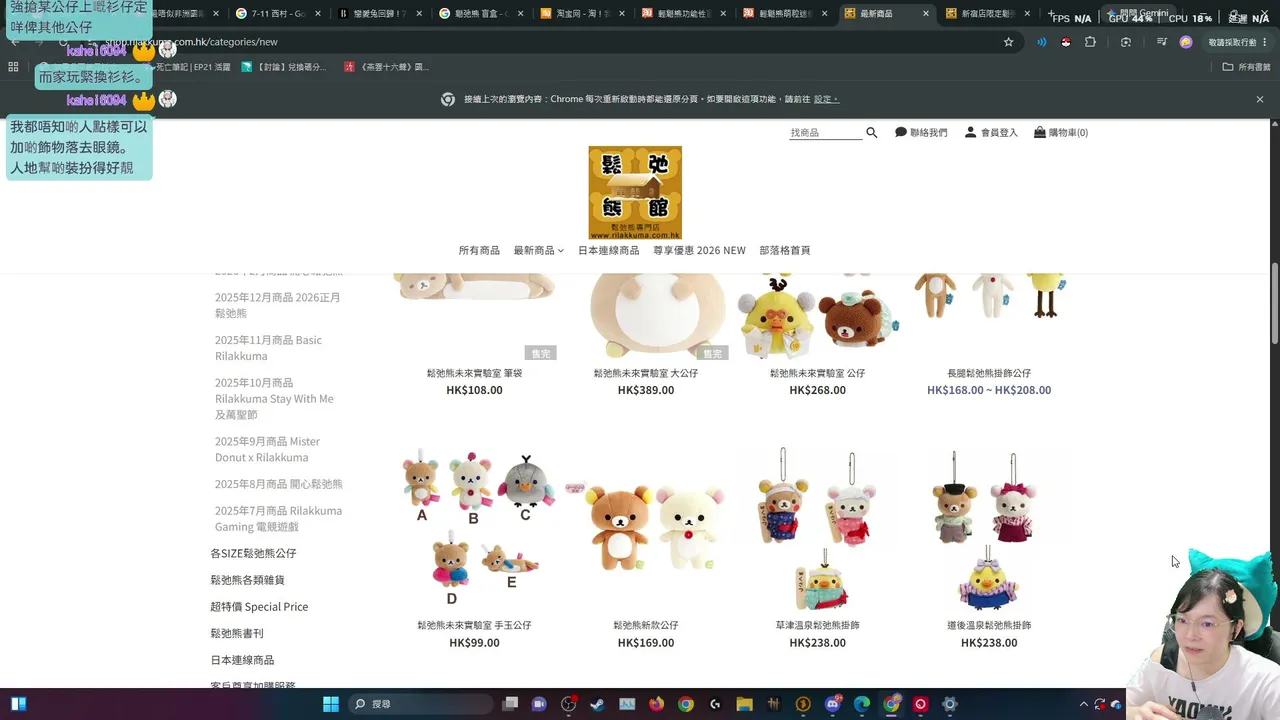Click the 鬆弛熊新款公仔 title text
The width and height of the screenshot is (1280, 720).
pyautogui.click(x=646, y=625)
